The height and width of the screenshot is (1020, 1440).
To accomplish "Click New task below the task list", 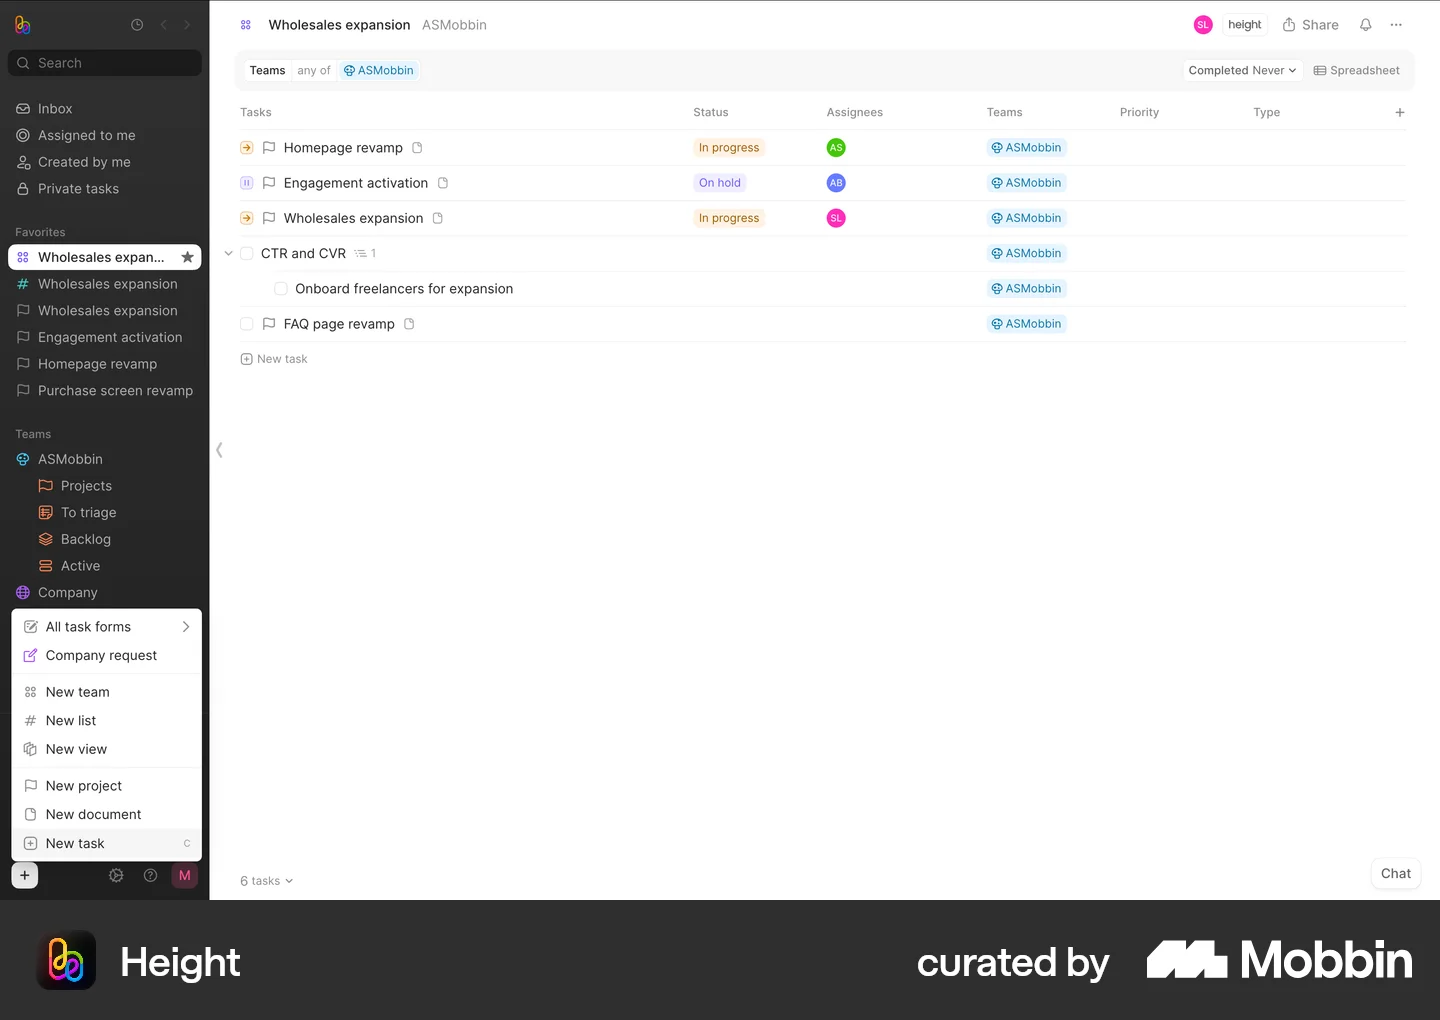I will (x=274, y=359).
